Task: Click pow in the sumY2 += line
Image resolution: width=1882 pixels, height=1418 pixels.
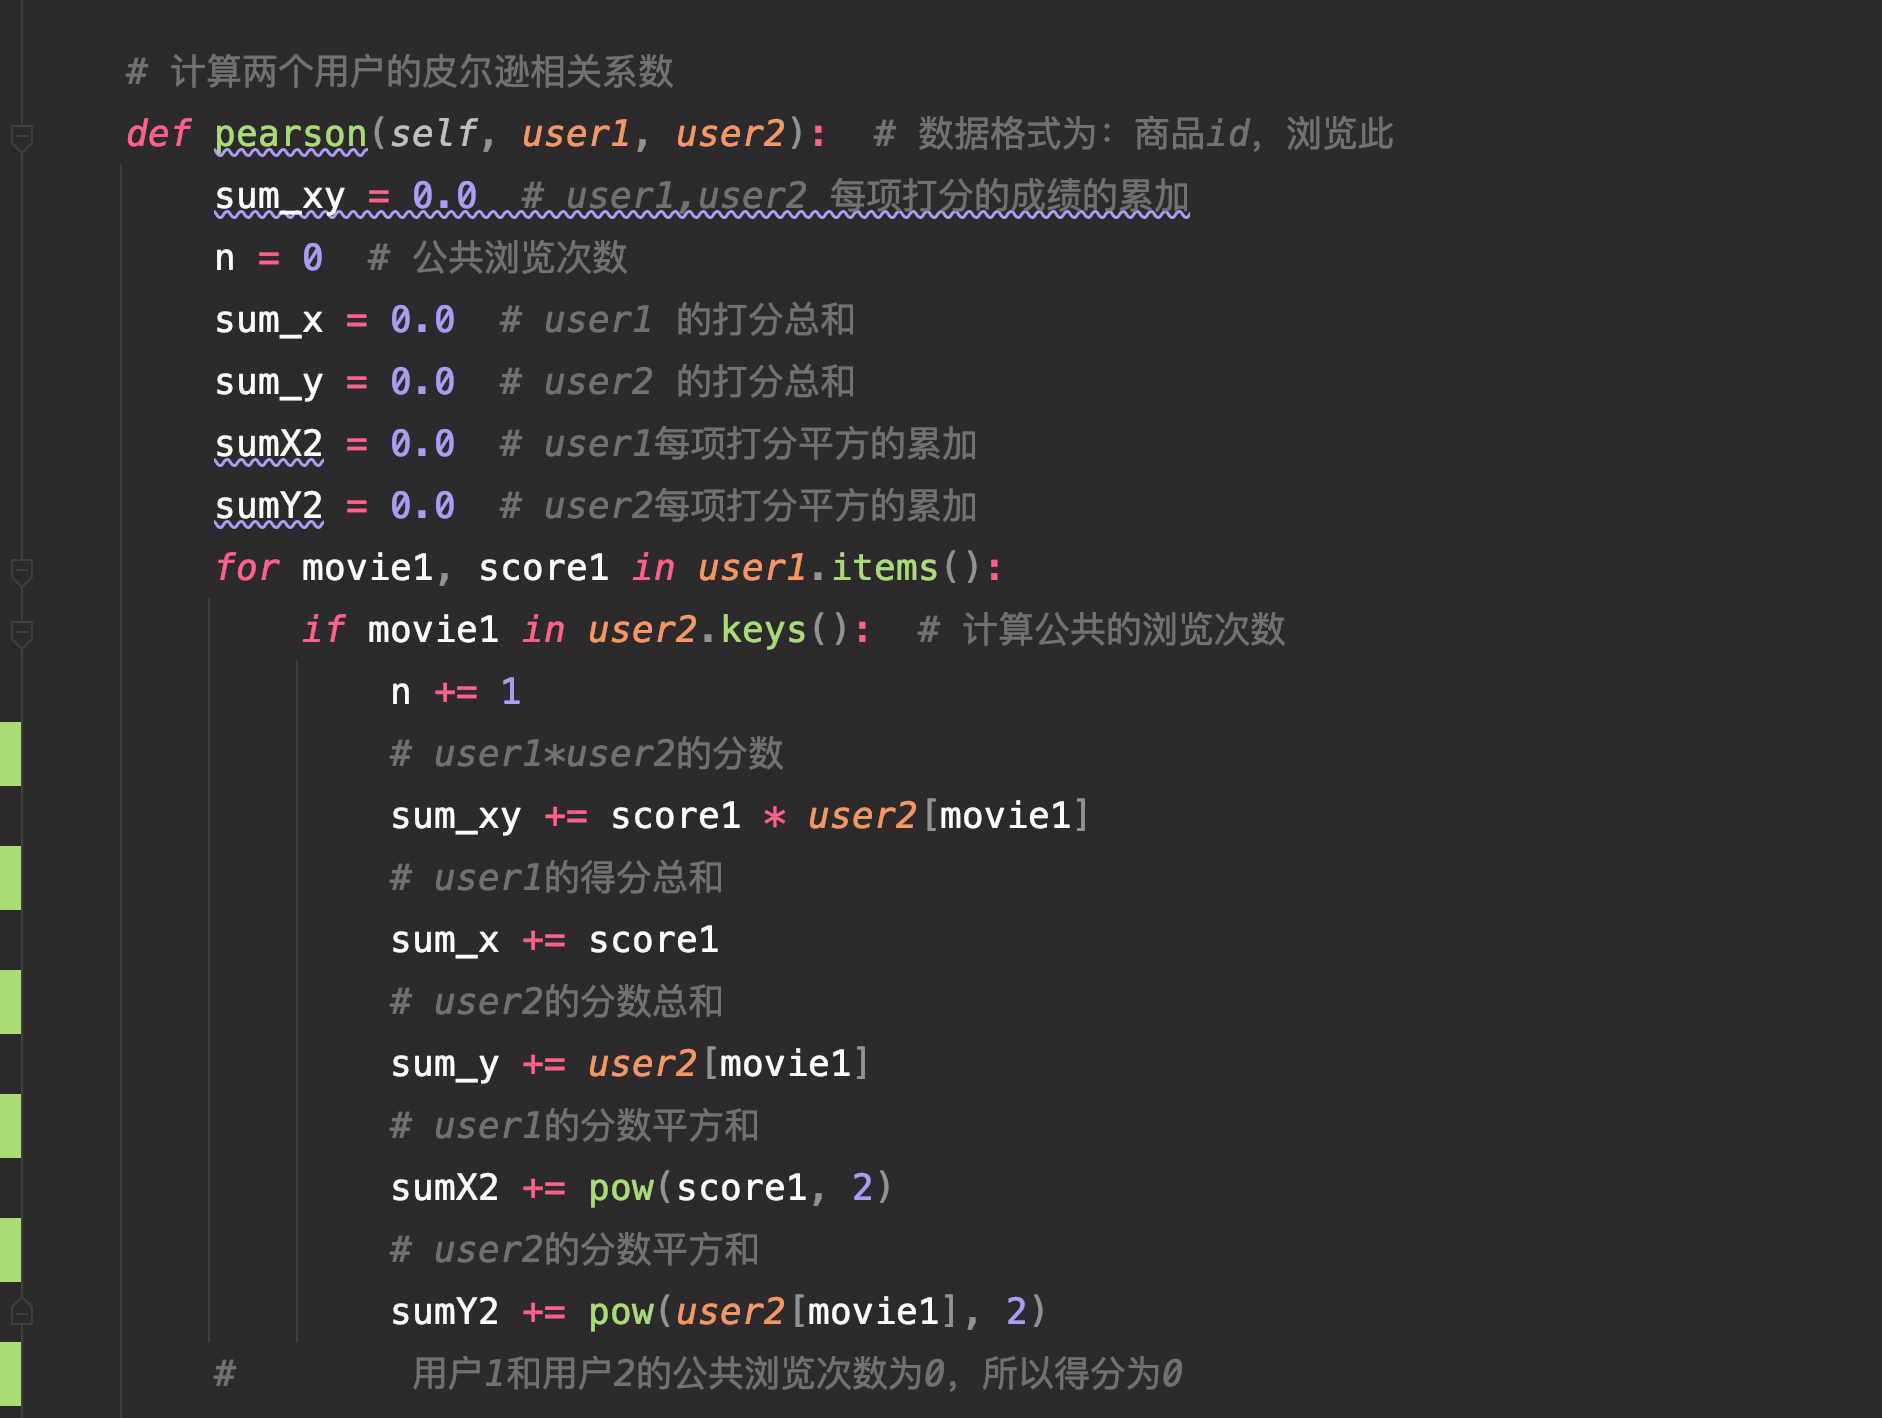Action: (x=621, y=1312)
